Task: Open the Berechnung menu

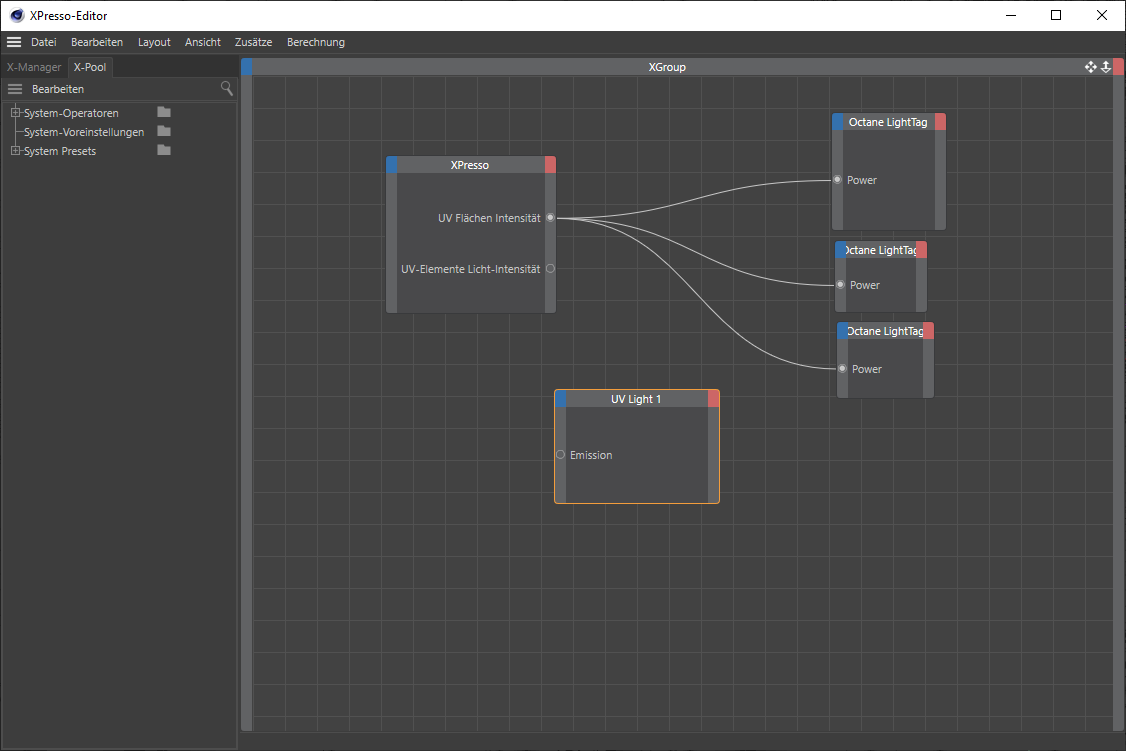Action: (316, 42)
